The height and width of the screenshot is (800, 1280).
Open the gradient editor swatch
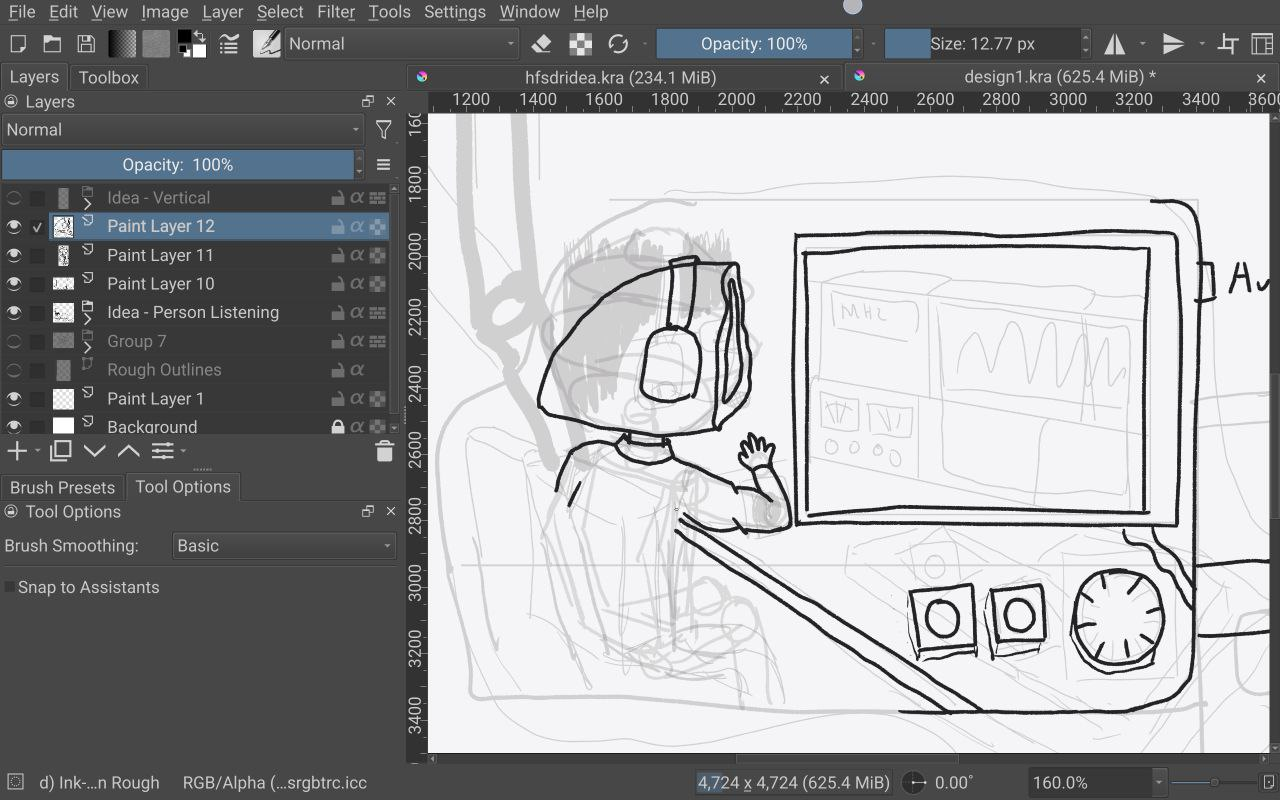pos(122,44)
